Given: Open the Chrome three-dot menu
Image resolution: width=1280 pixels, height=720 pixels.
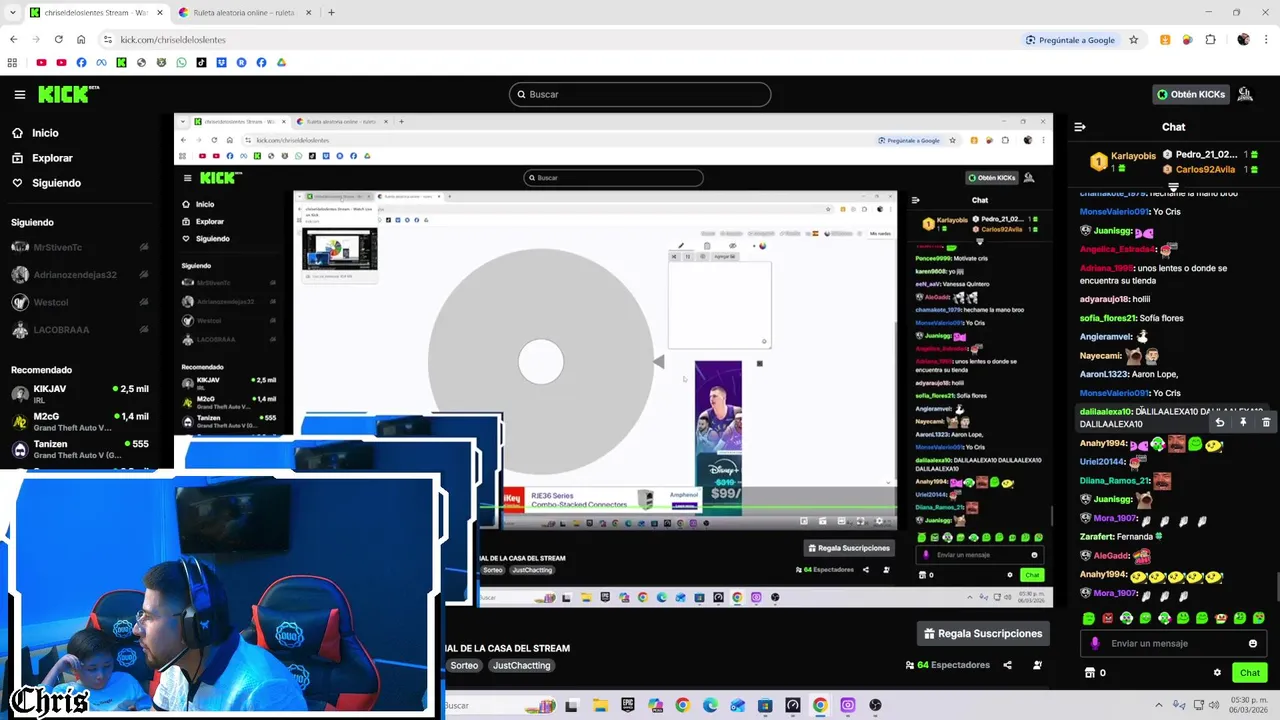Looking at the screenshot, I should (1265, 40).
